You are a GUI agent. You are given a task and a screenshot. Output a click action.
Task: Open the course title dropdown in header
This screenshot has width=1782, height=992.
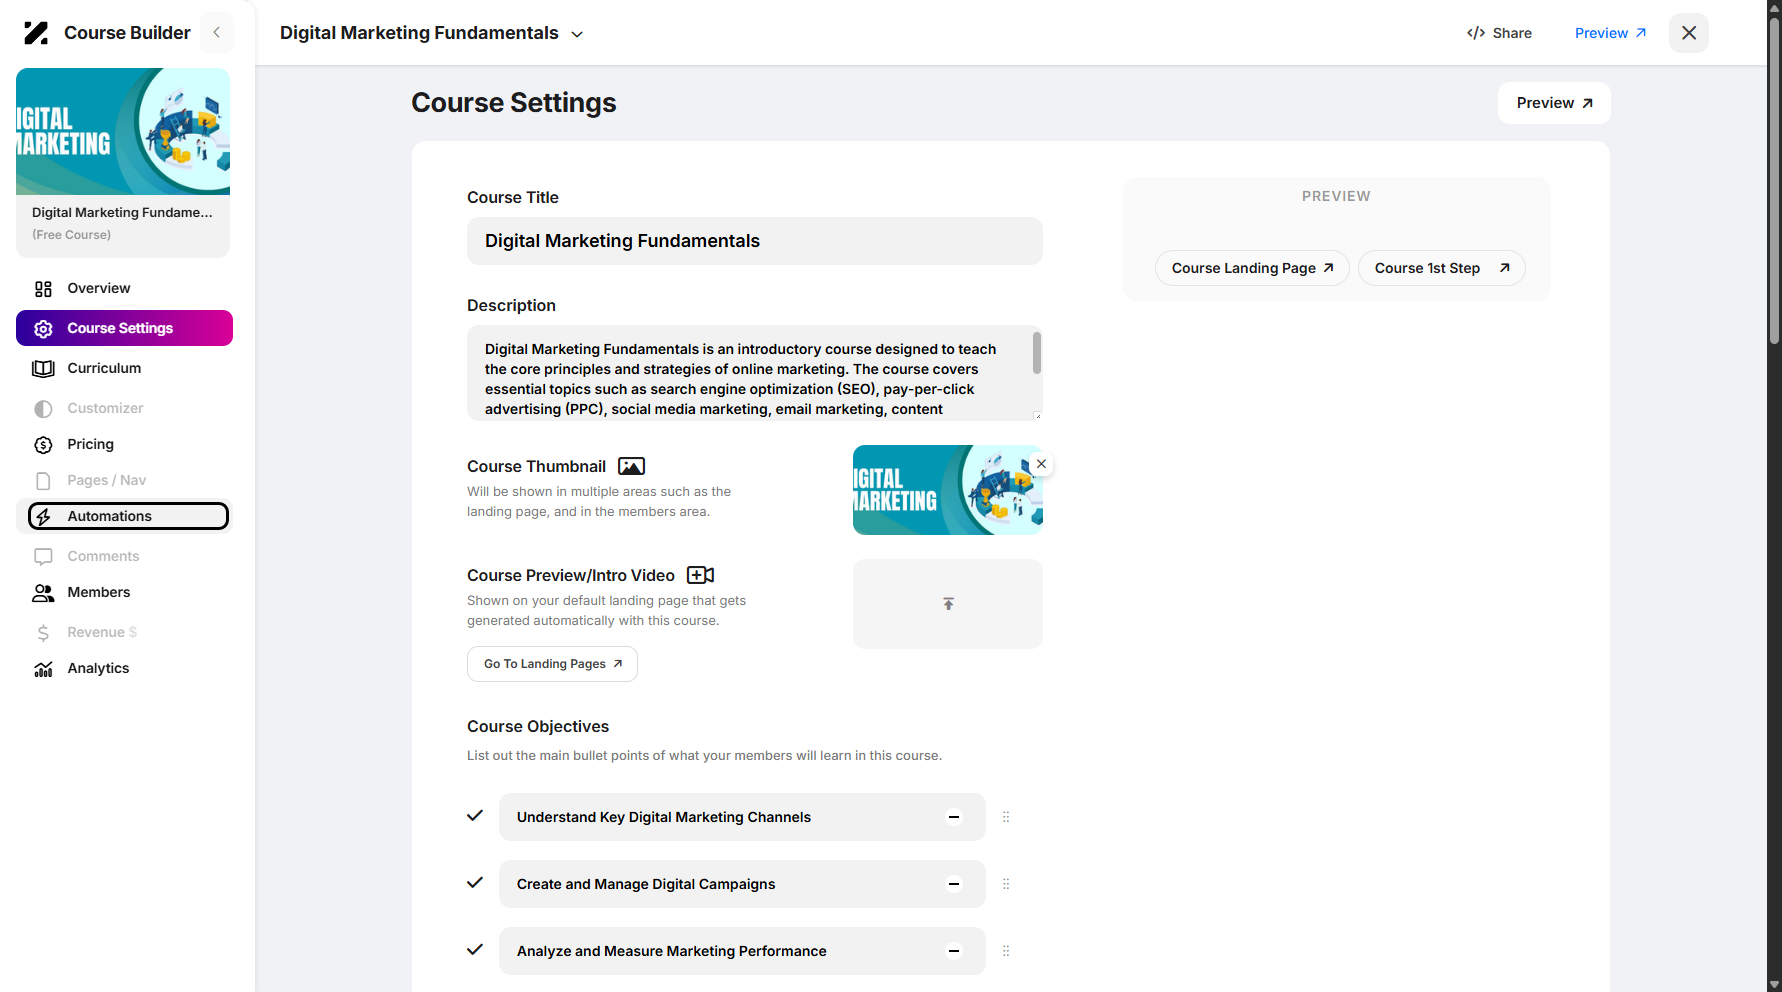click(x=577, y=34)
